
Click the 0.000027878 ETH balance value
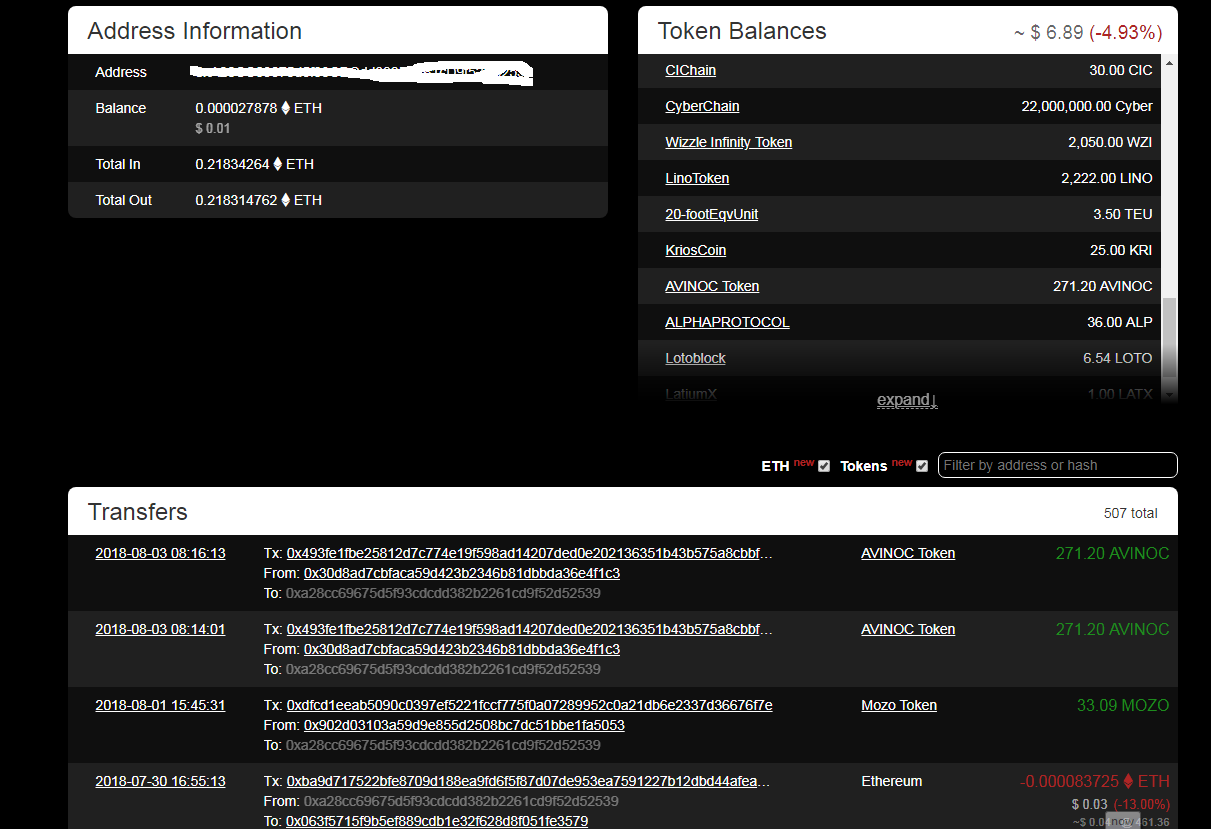(258, 108)
